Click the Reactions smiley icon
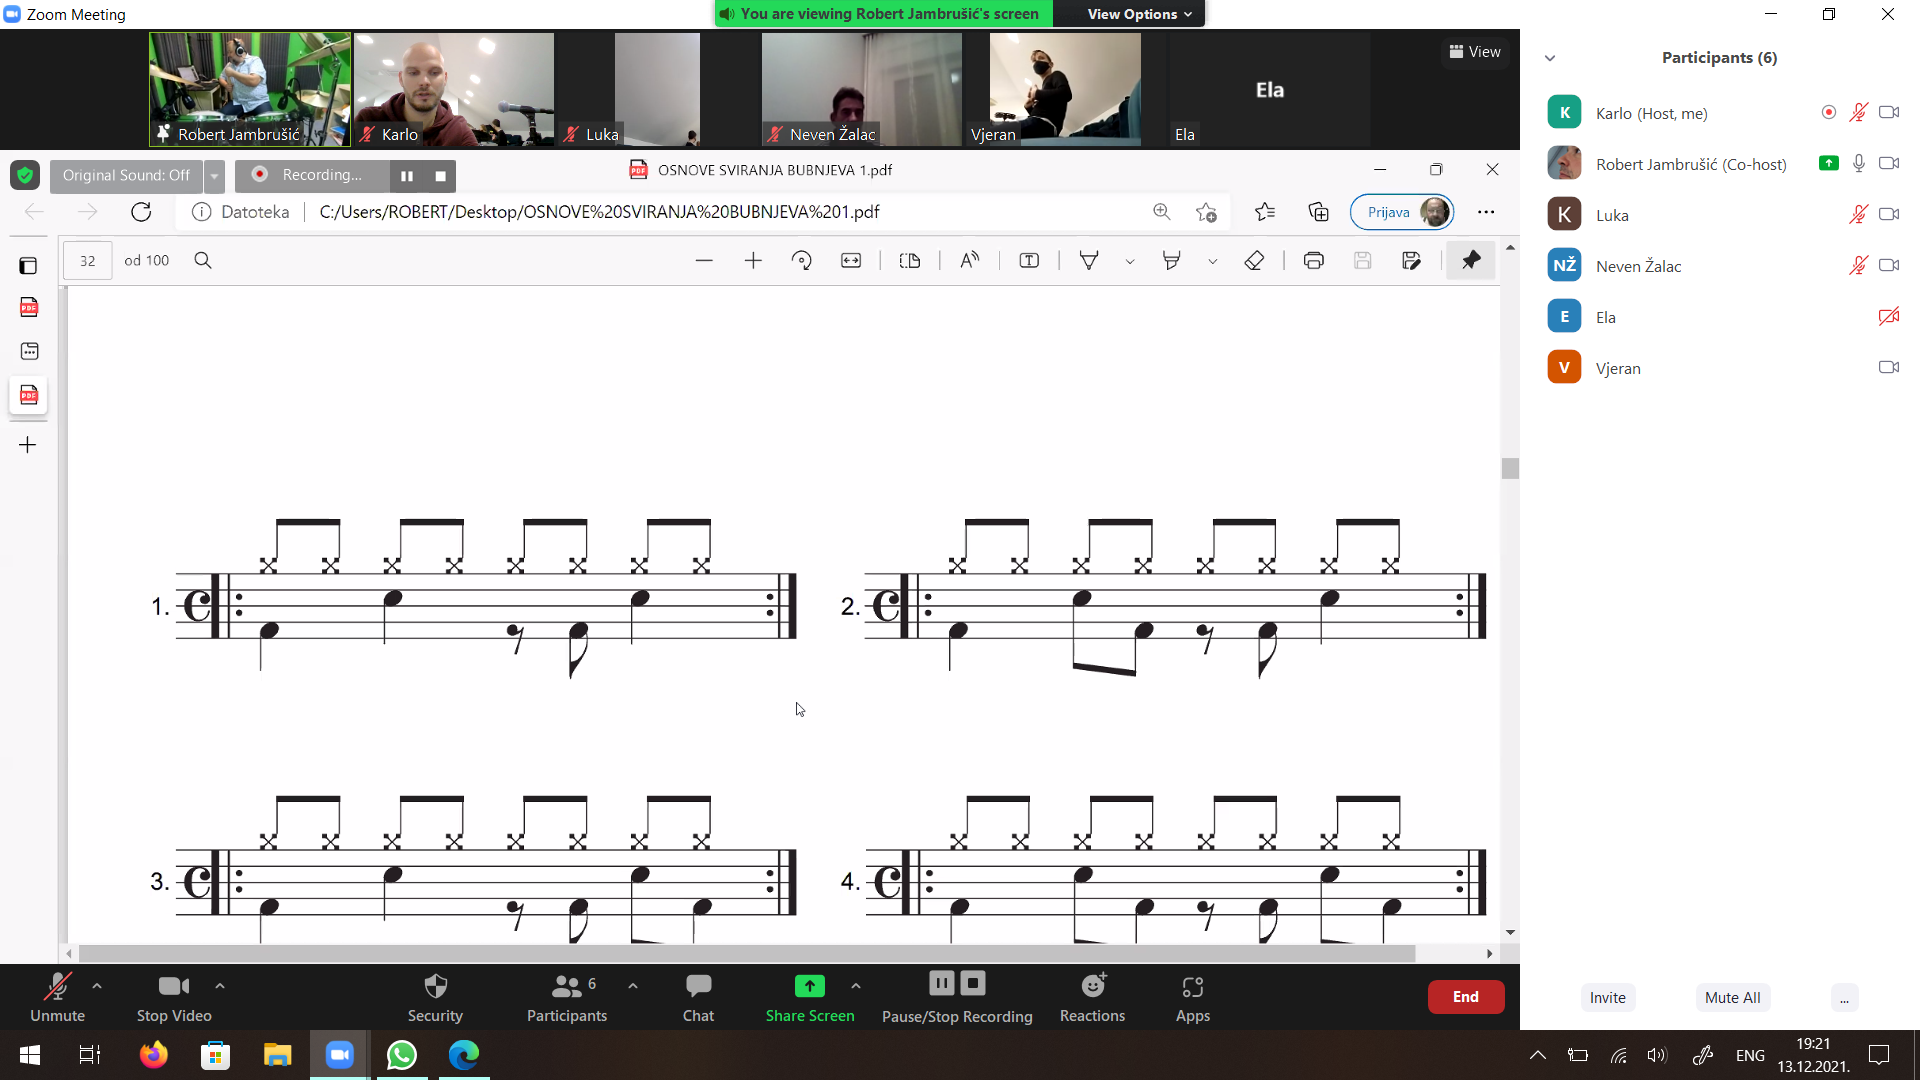 coord(1092,987)
